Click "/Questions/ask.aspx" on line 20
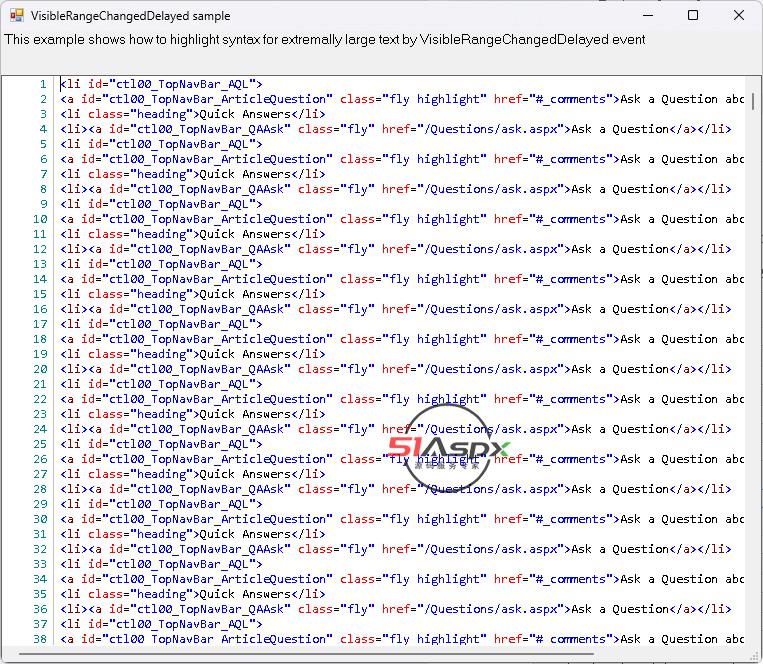 pyautogui.click(x=490, y=369)
